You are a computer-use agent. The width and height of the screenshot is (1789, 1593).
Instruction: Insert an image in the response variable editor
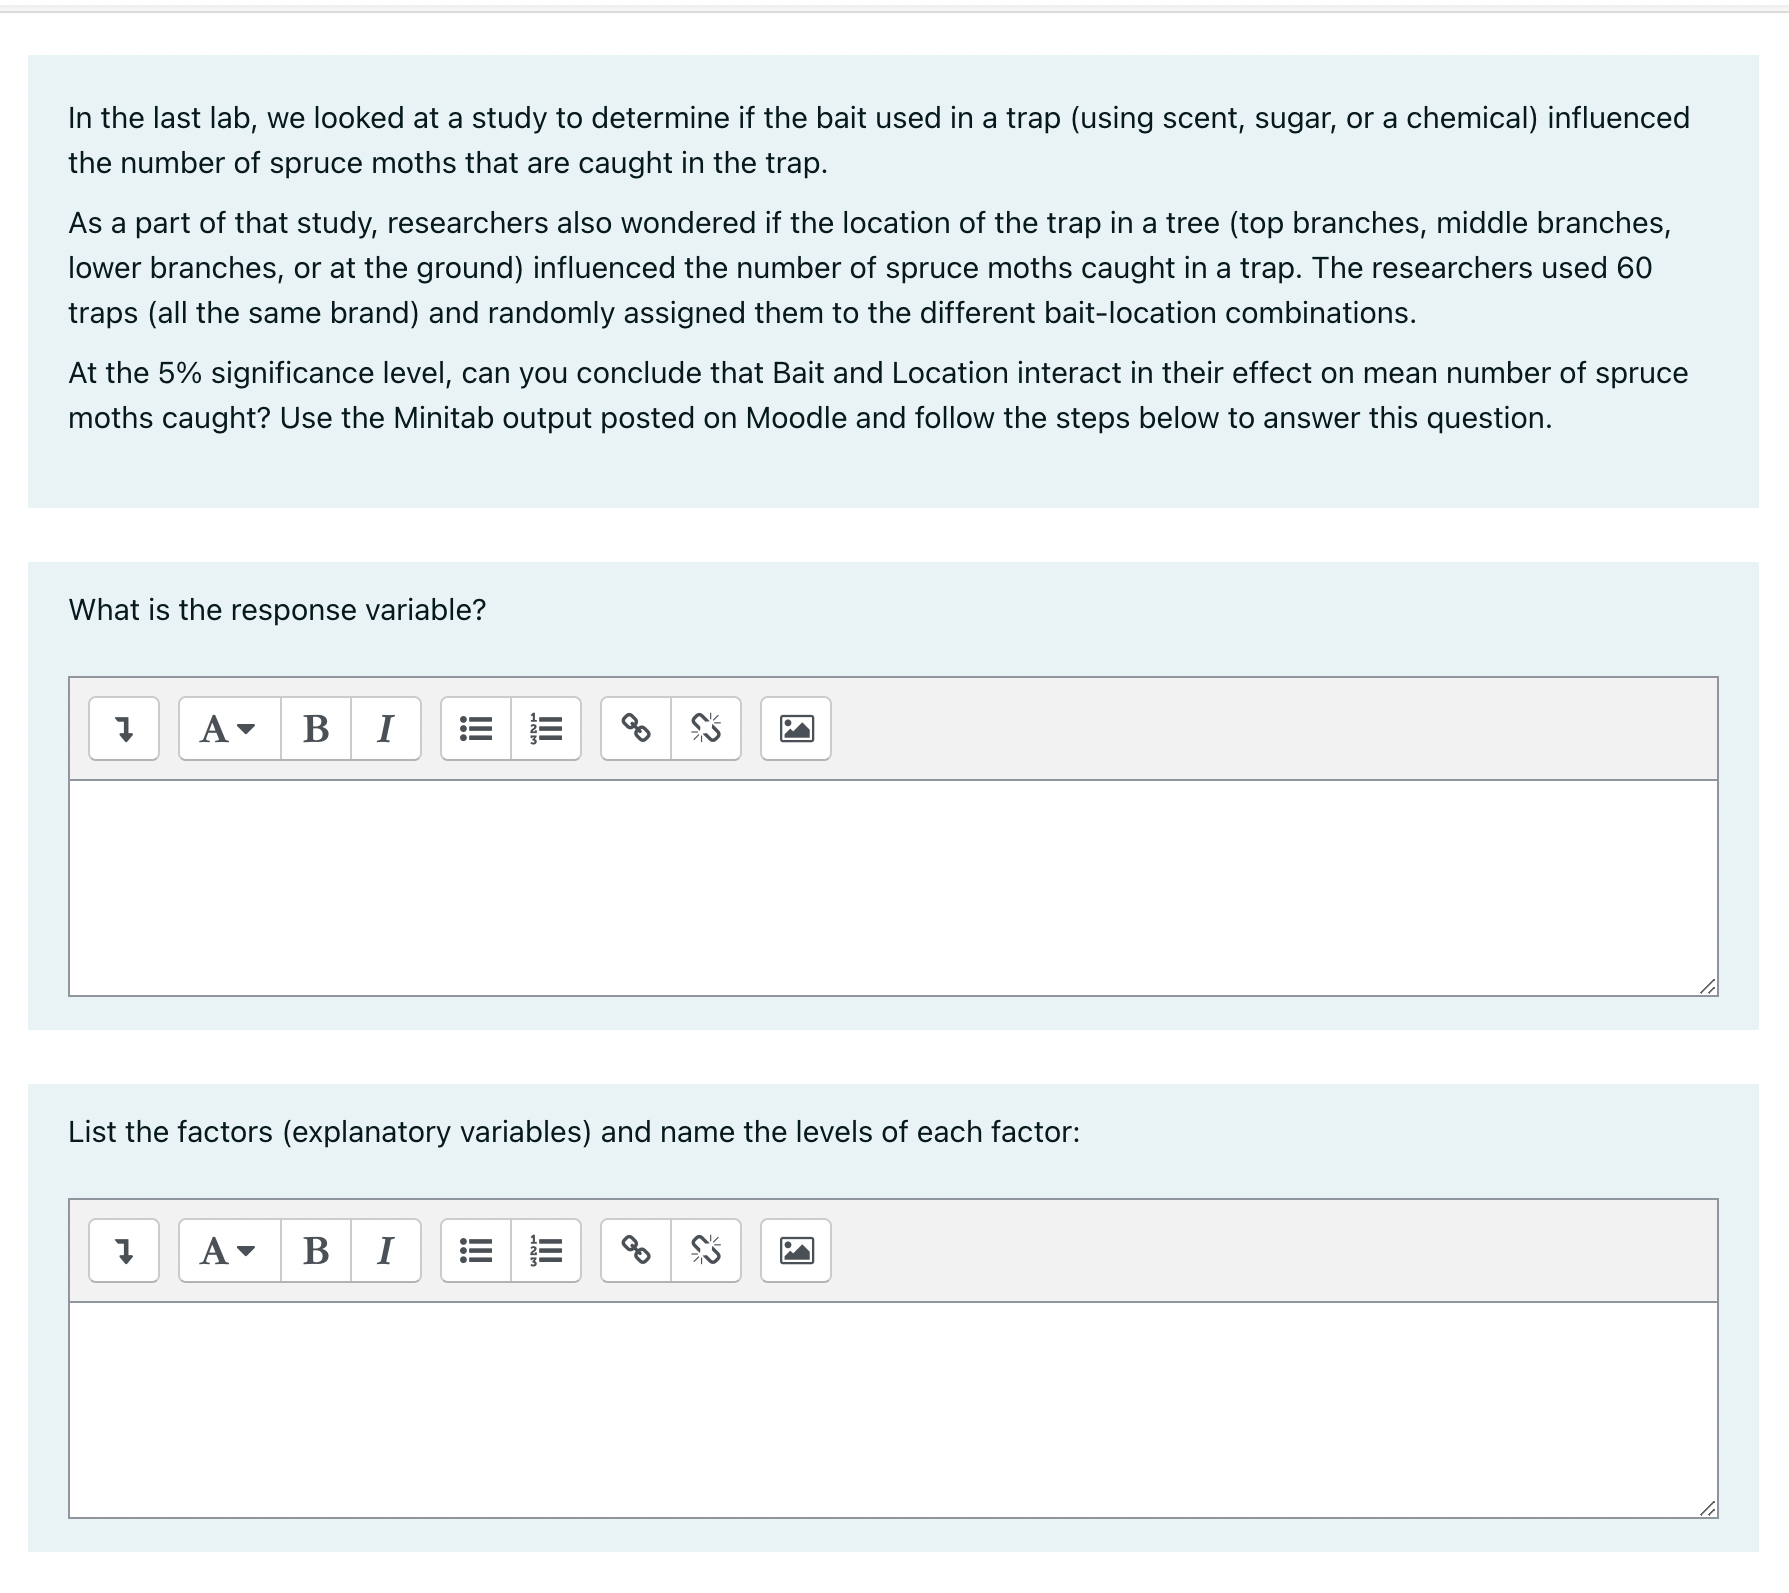[x=795, y=729]
